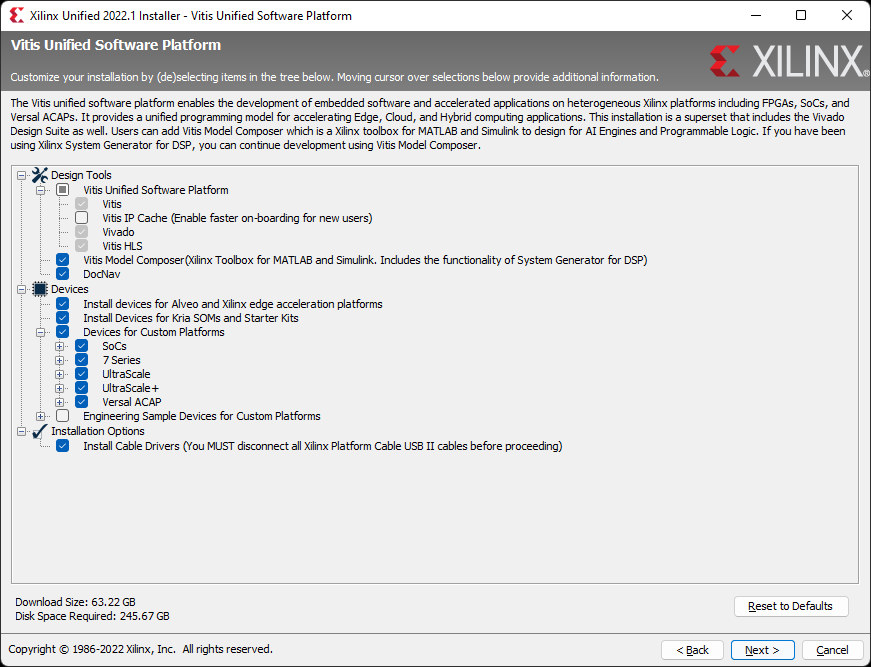Click the Installation Options checkmark icon

(x=39, y=431)
